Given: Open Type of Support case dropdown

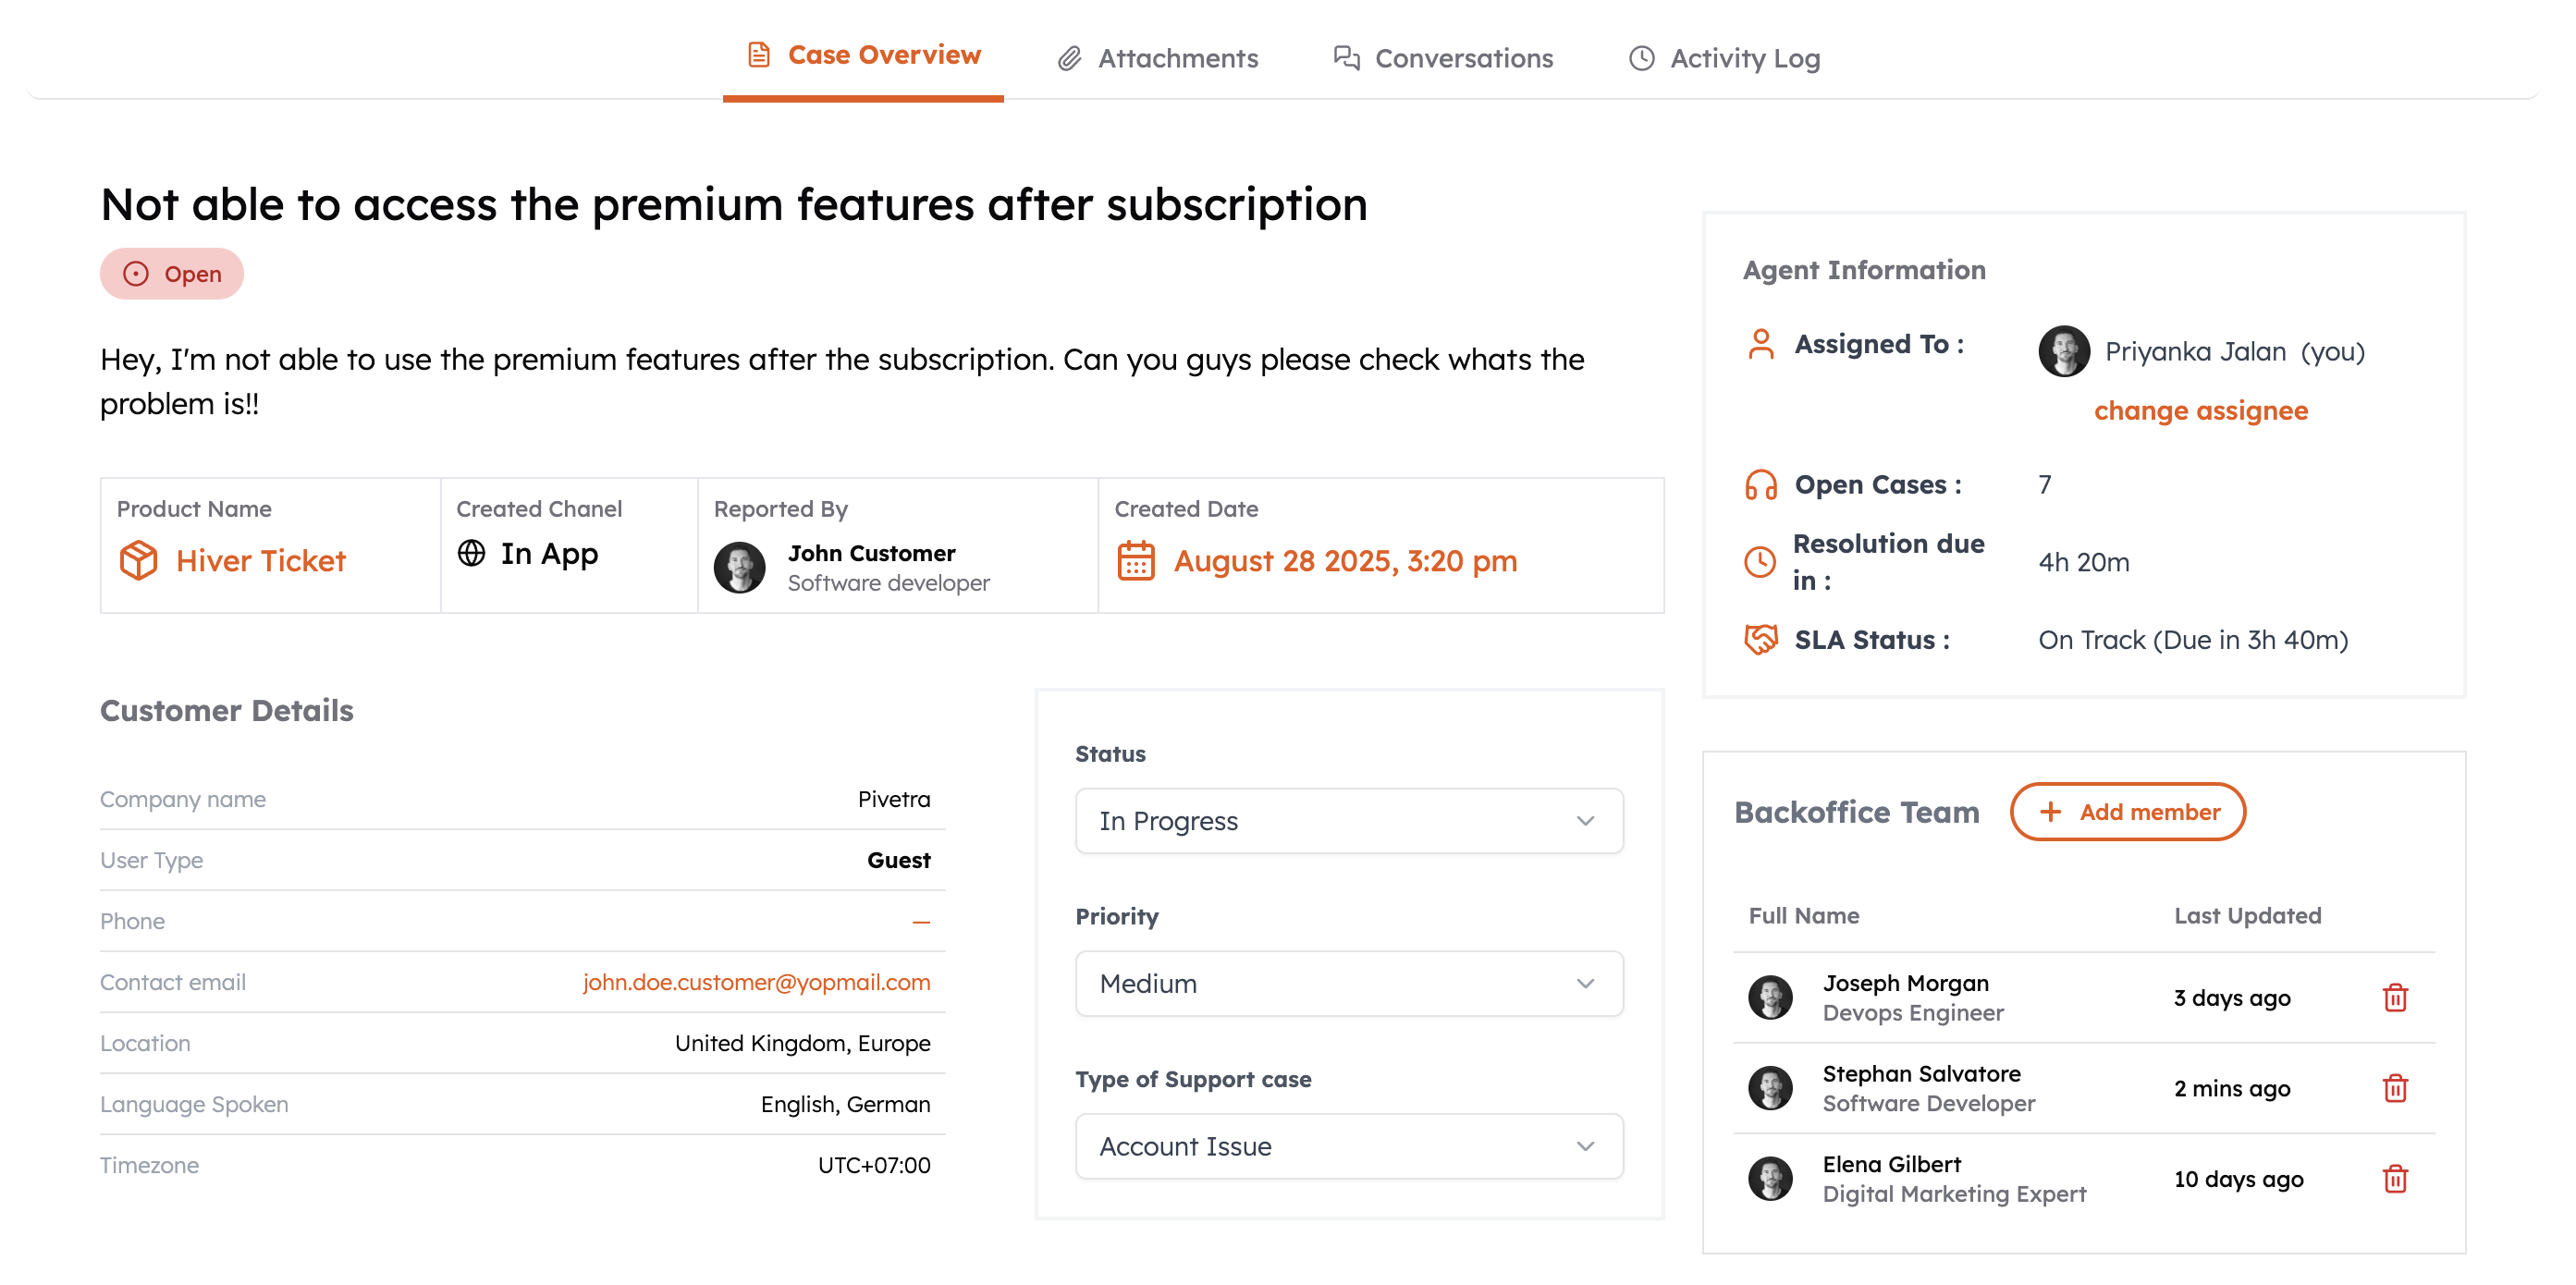Looking at the screenshot, I should 1348,1146.
